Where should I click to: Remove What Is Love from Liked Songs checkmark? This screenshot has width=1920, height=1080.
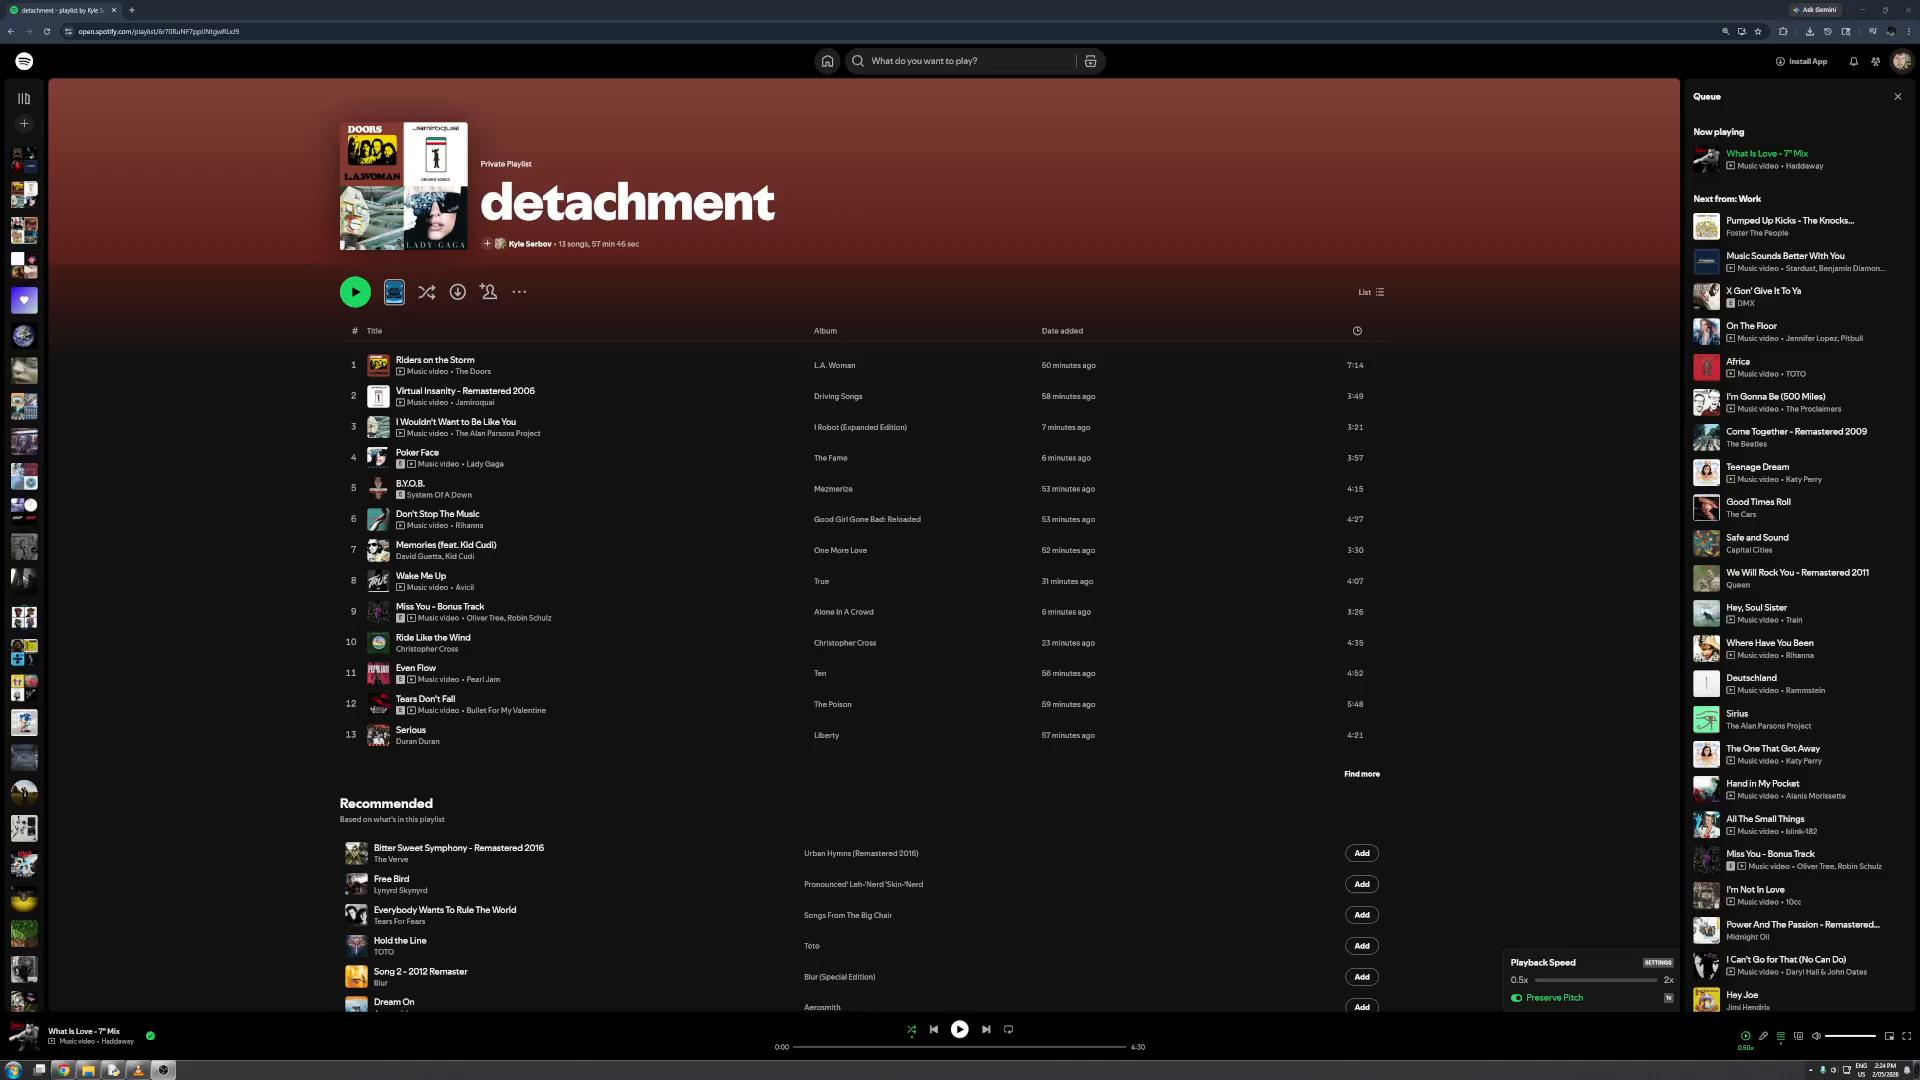click(x=150, y=1036)
